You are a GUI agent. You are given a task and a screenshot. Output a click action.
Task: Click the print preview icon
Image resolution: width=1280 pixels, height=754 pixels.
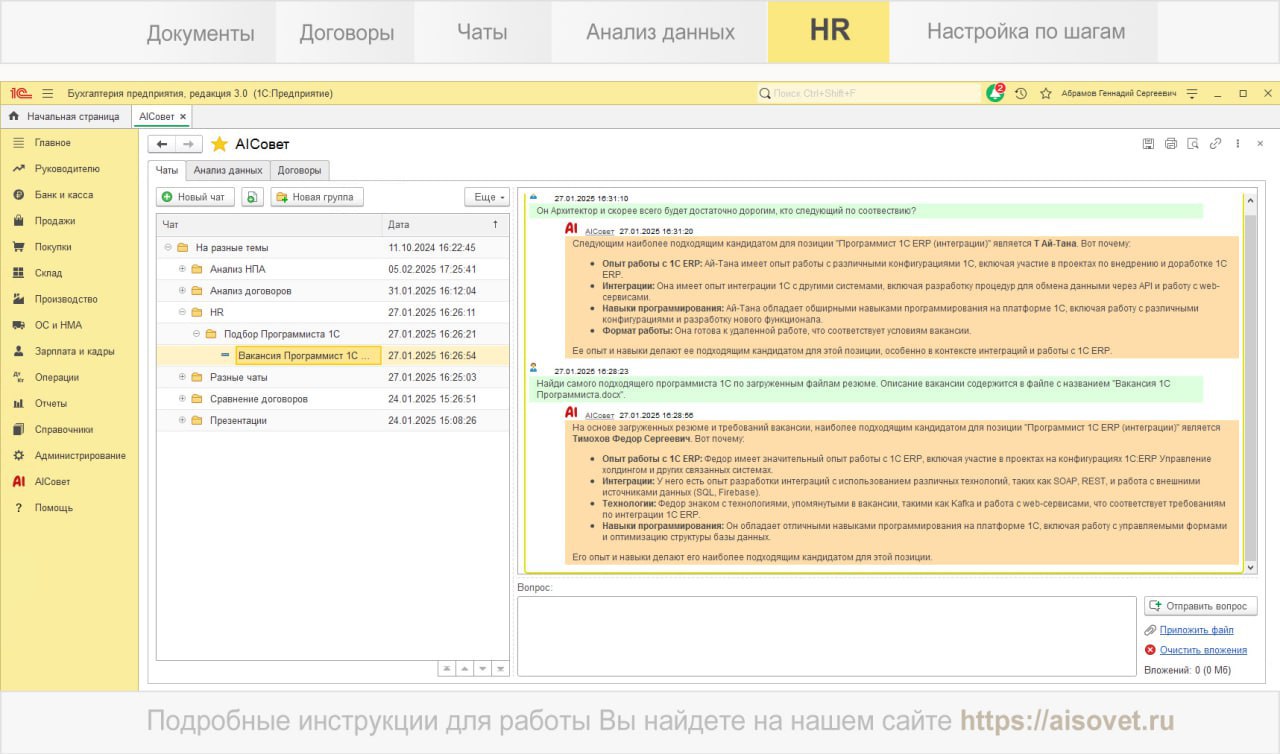click(1193, 143)
